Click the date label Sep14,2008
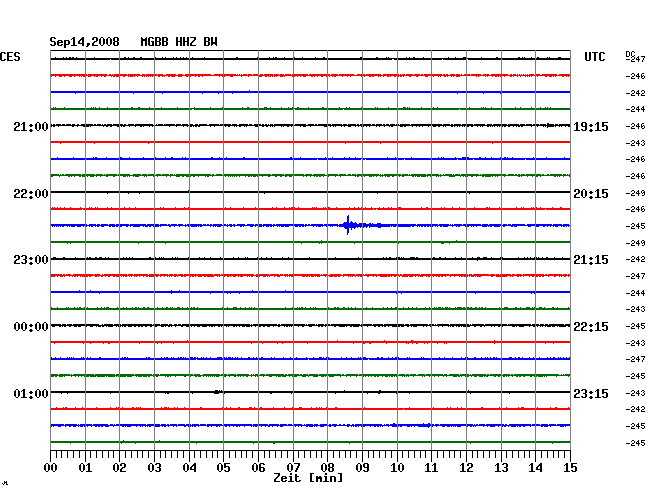The image size is (650, 494). pyautogui.click(x=85, y=42)
